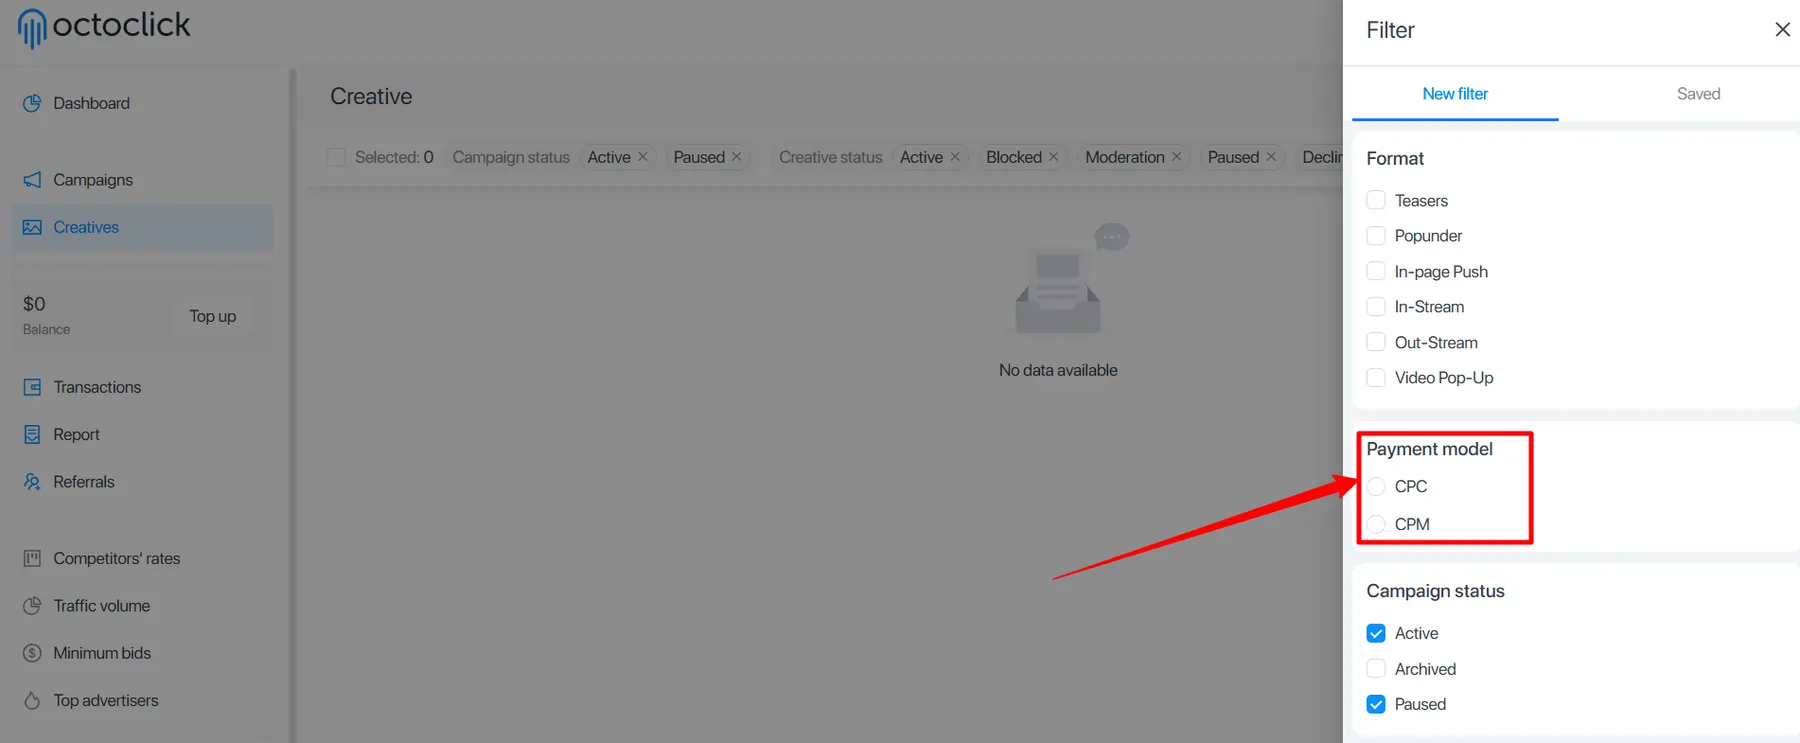Open the Dashboard icon in sidebar
Screen dimensions: 1800x743
pyautogui.click(x=32, y=103)
